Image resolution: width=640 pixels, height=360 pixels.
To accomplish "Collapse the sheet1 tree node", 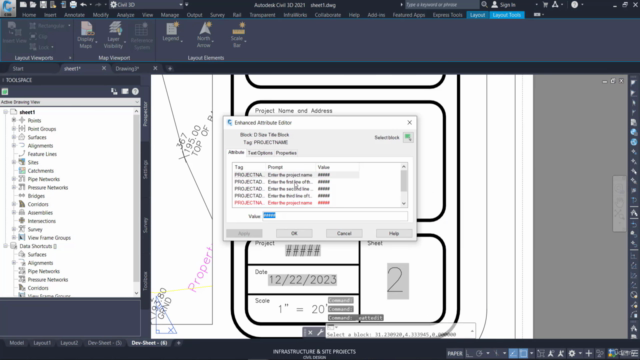I will click(6, 112).
